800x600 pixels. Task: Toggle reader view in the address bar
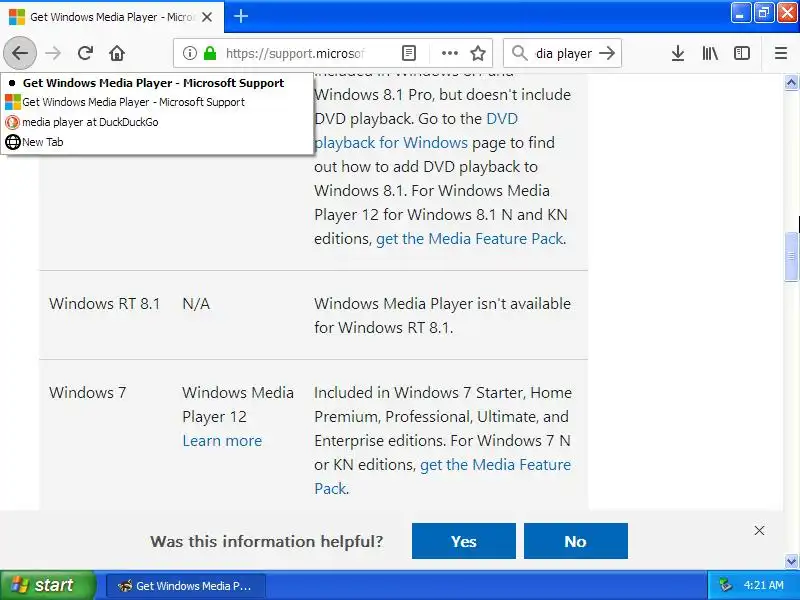[x=409, y=53]
